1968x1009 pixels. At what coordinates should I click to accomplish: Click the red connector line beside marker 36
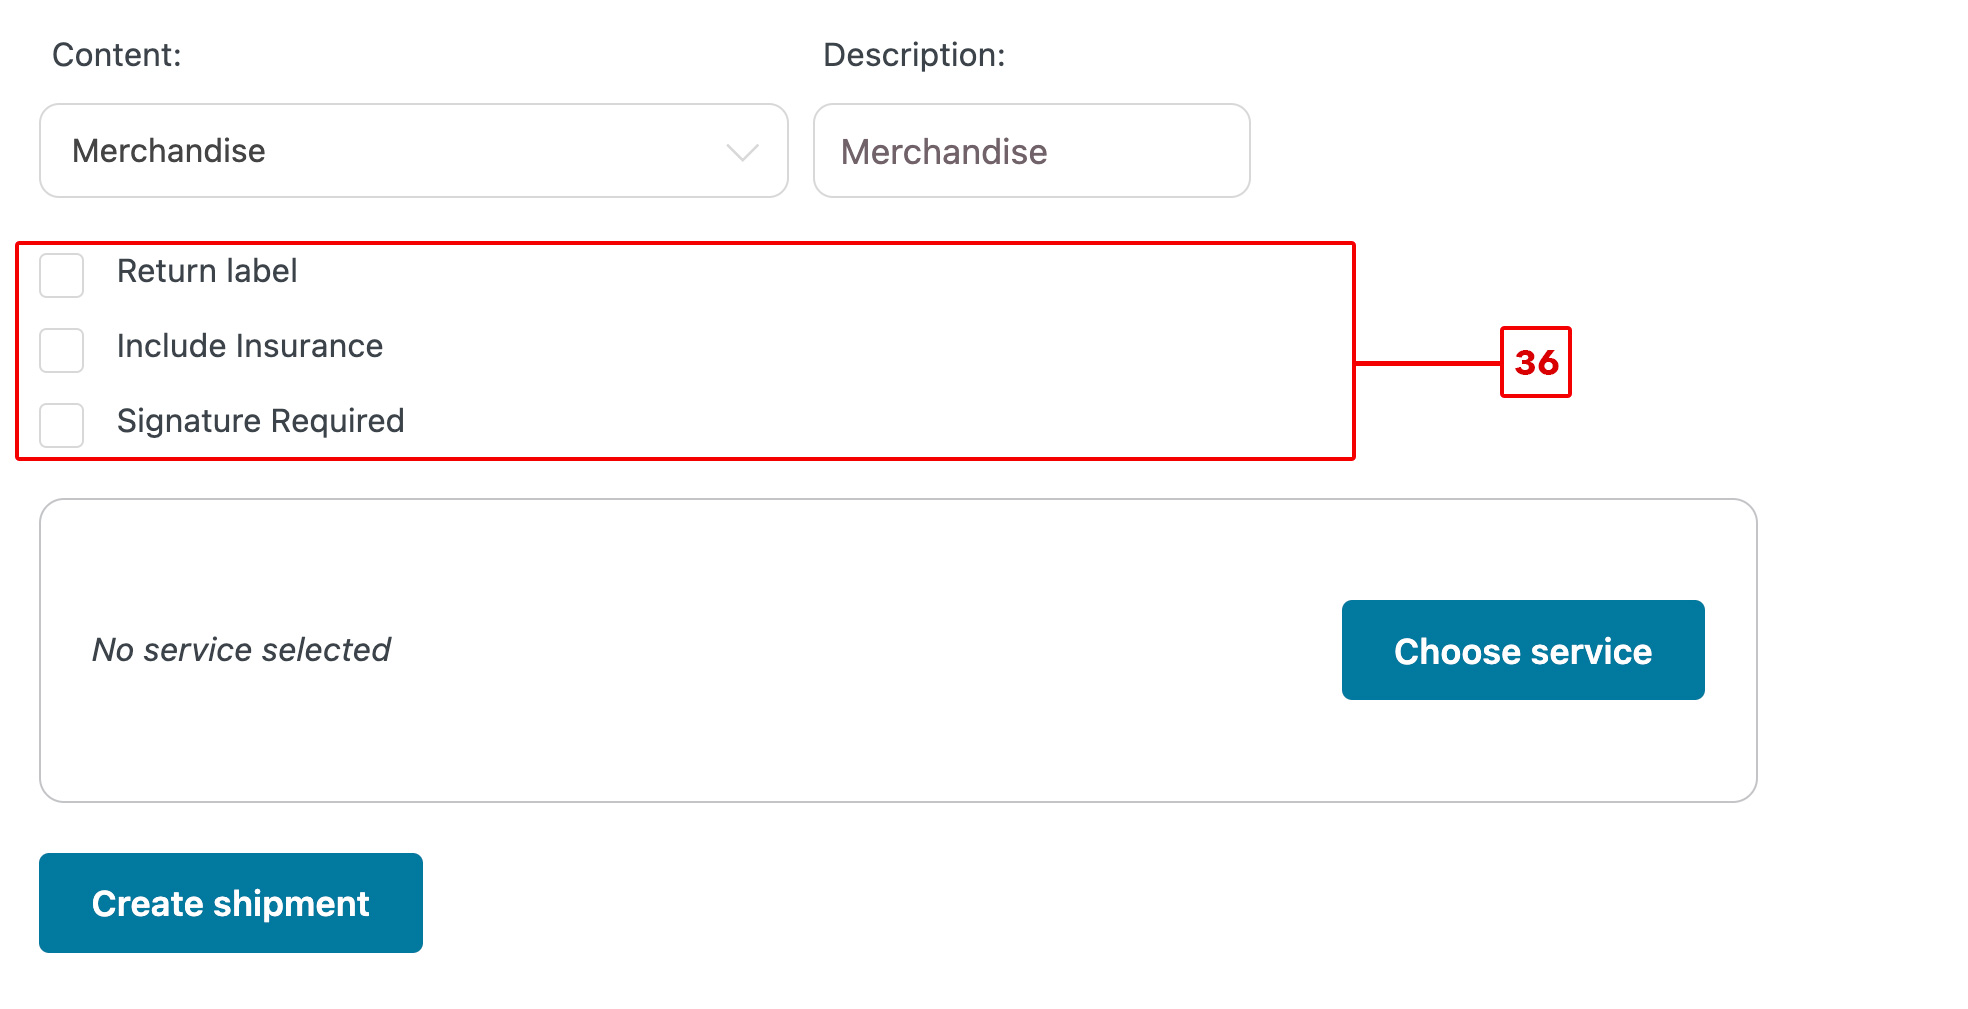coord(1428,363)
